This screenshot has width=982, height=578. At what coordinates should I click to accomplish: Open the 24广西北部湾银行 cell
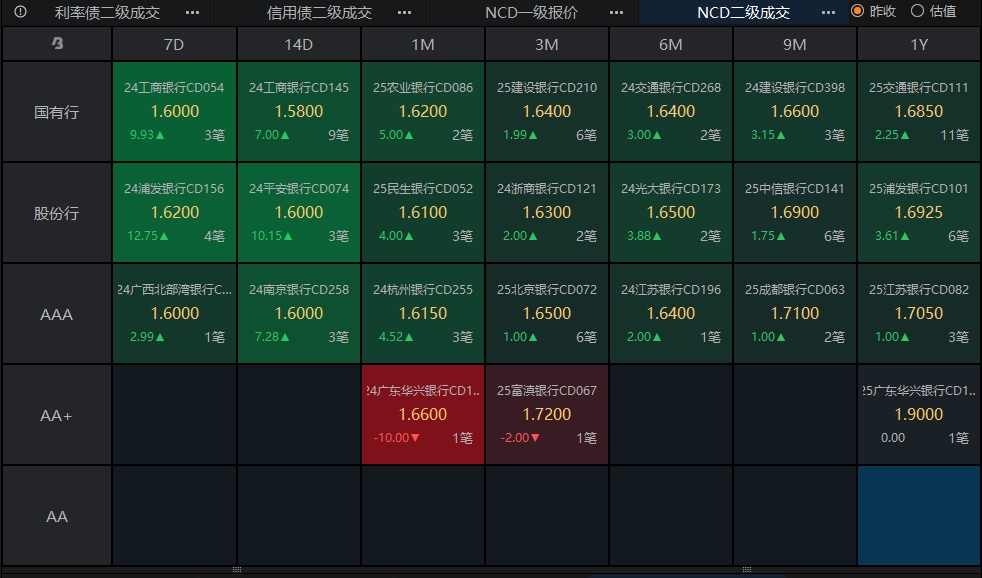(x=174, y=314)
